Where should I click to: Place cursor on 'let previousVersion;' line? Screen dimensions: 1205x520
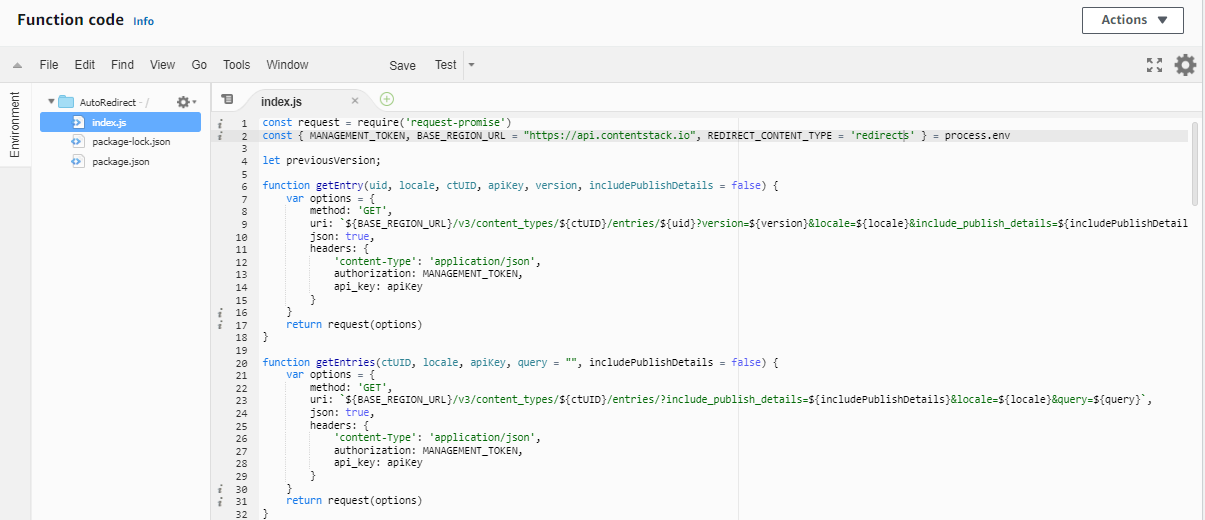322,160
